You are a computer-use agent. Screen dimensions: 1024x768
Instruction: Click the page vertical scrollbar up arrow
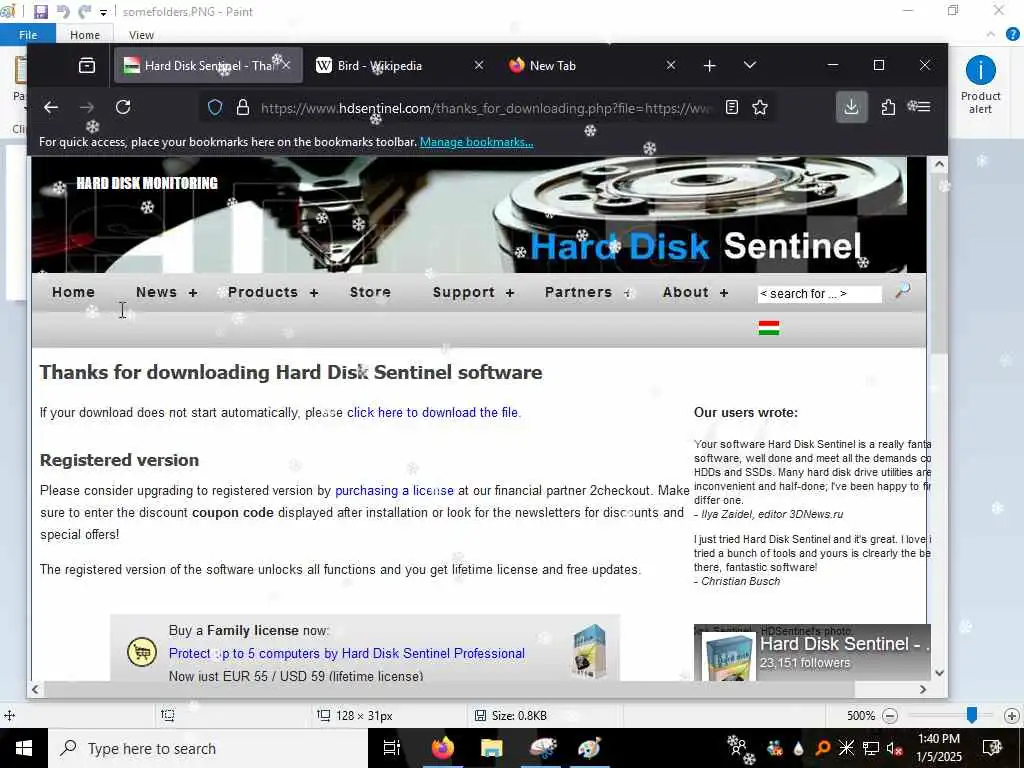[939, 165]
